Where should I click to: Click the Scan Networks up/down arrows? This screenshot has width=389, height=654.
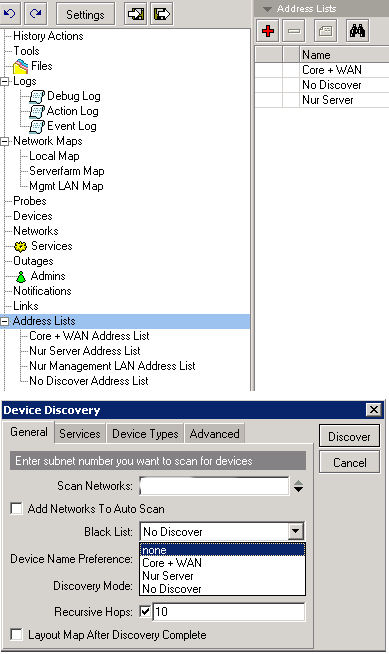coord(298,486)
